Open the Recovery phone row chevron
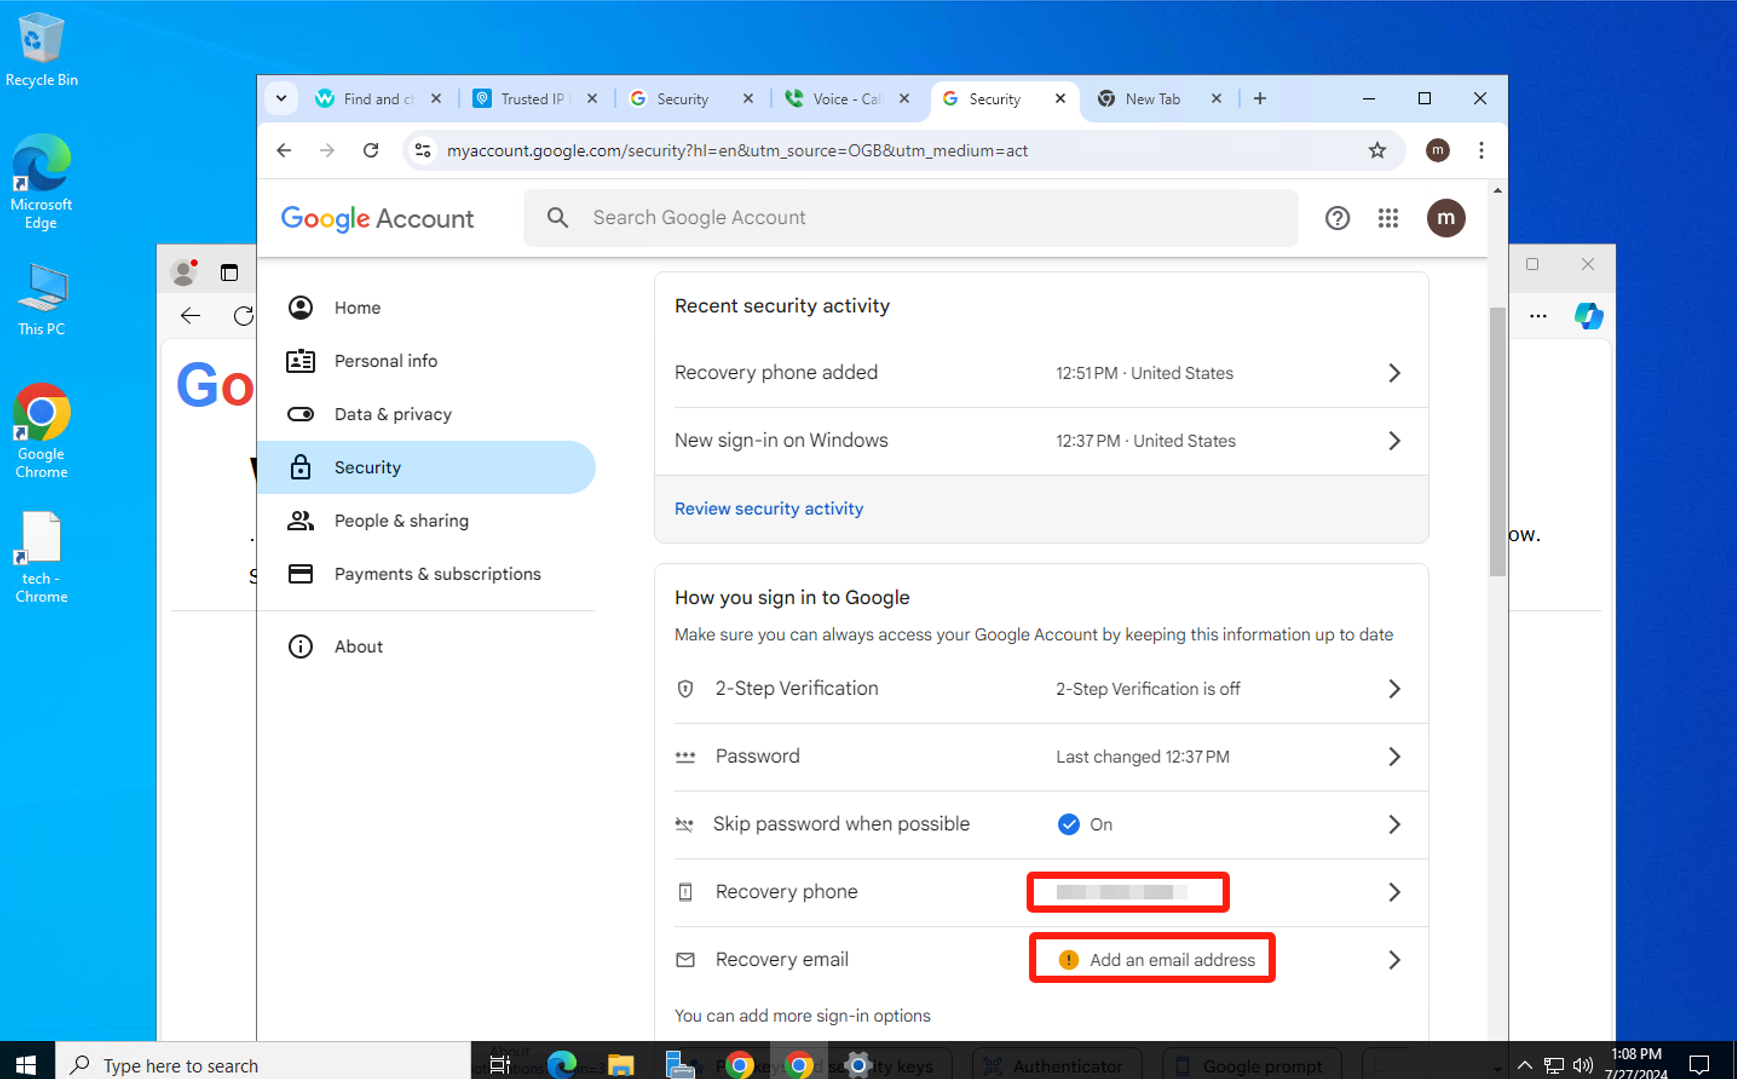1737x1079 pixels. [x=1394, y=892]
